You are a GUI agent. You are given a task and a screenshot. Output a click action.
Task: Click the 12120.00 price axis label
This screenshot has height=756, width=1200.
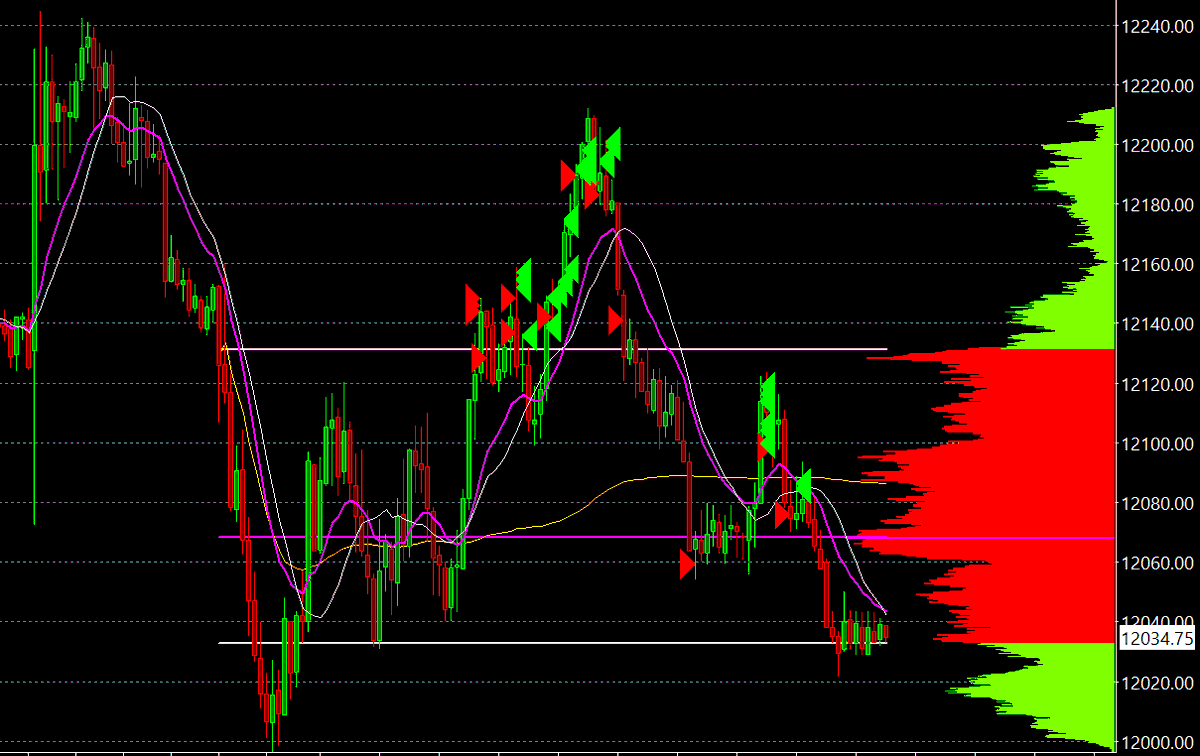1157,384
